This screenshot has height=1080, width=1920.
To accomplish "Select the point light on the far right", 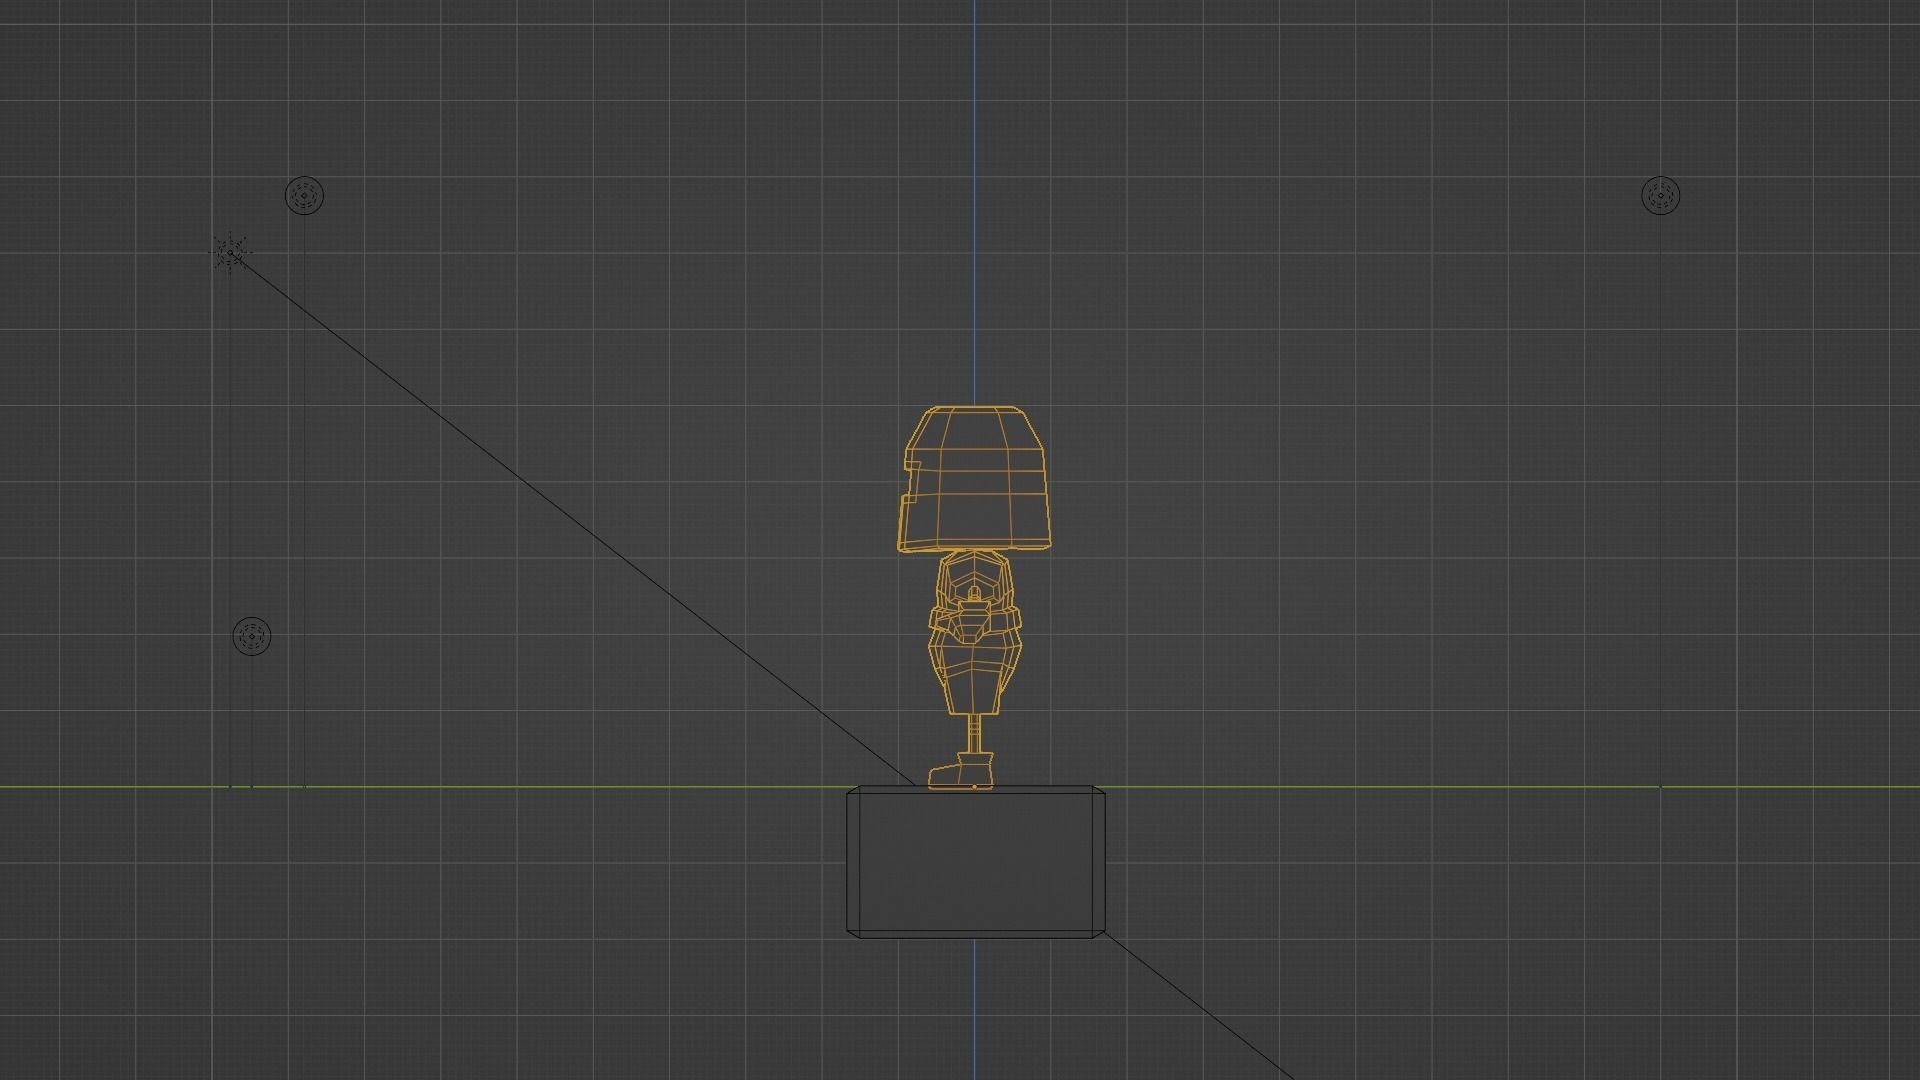I will tap(1661, 195).
